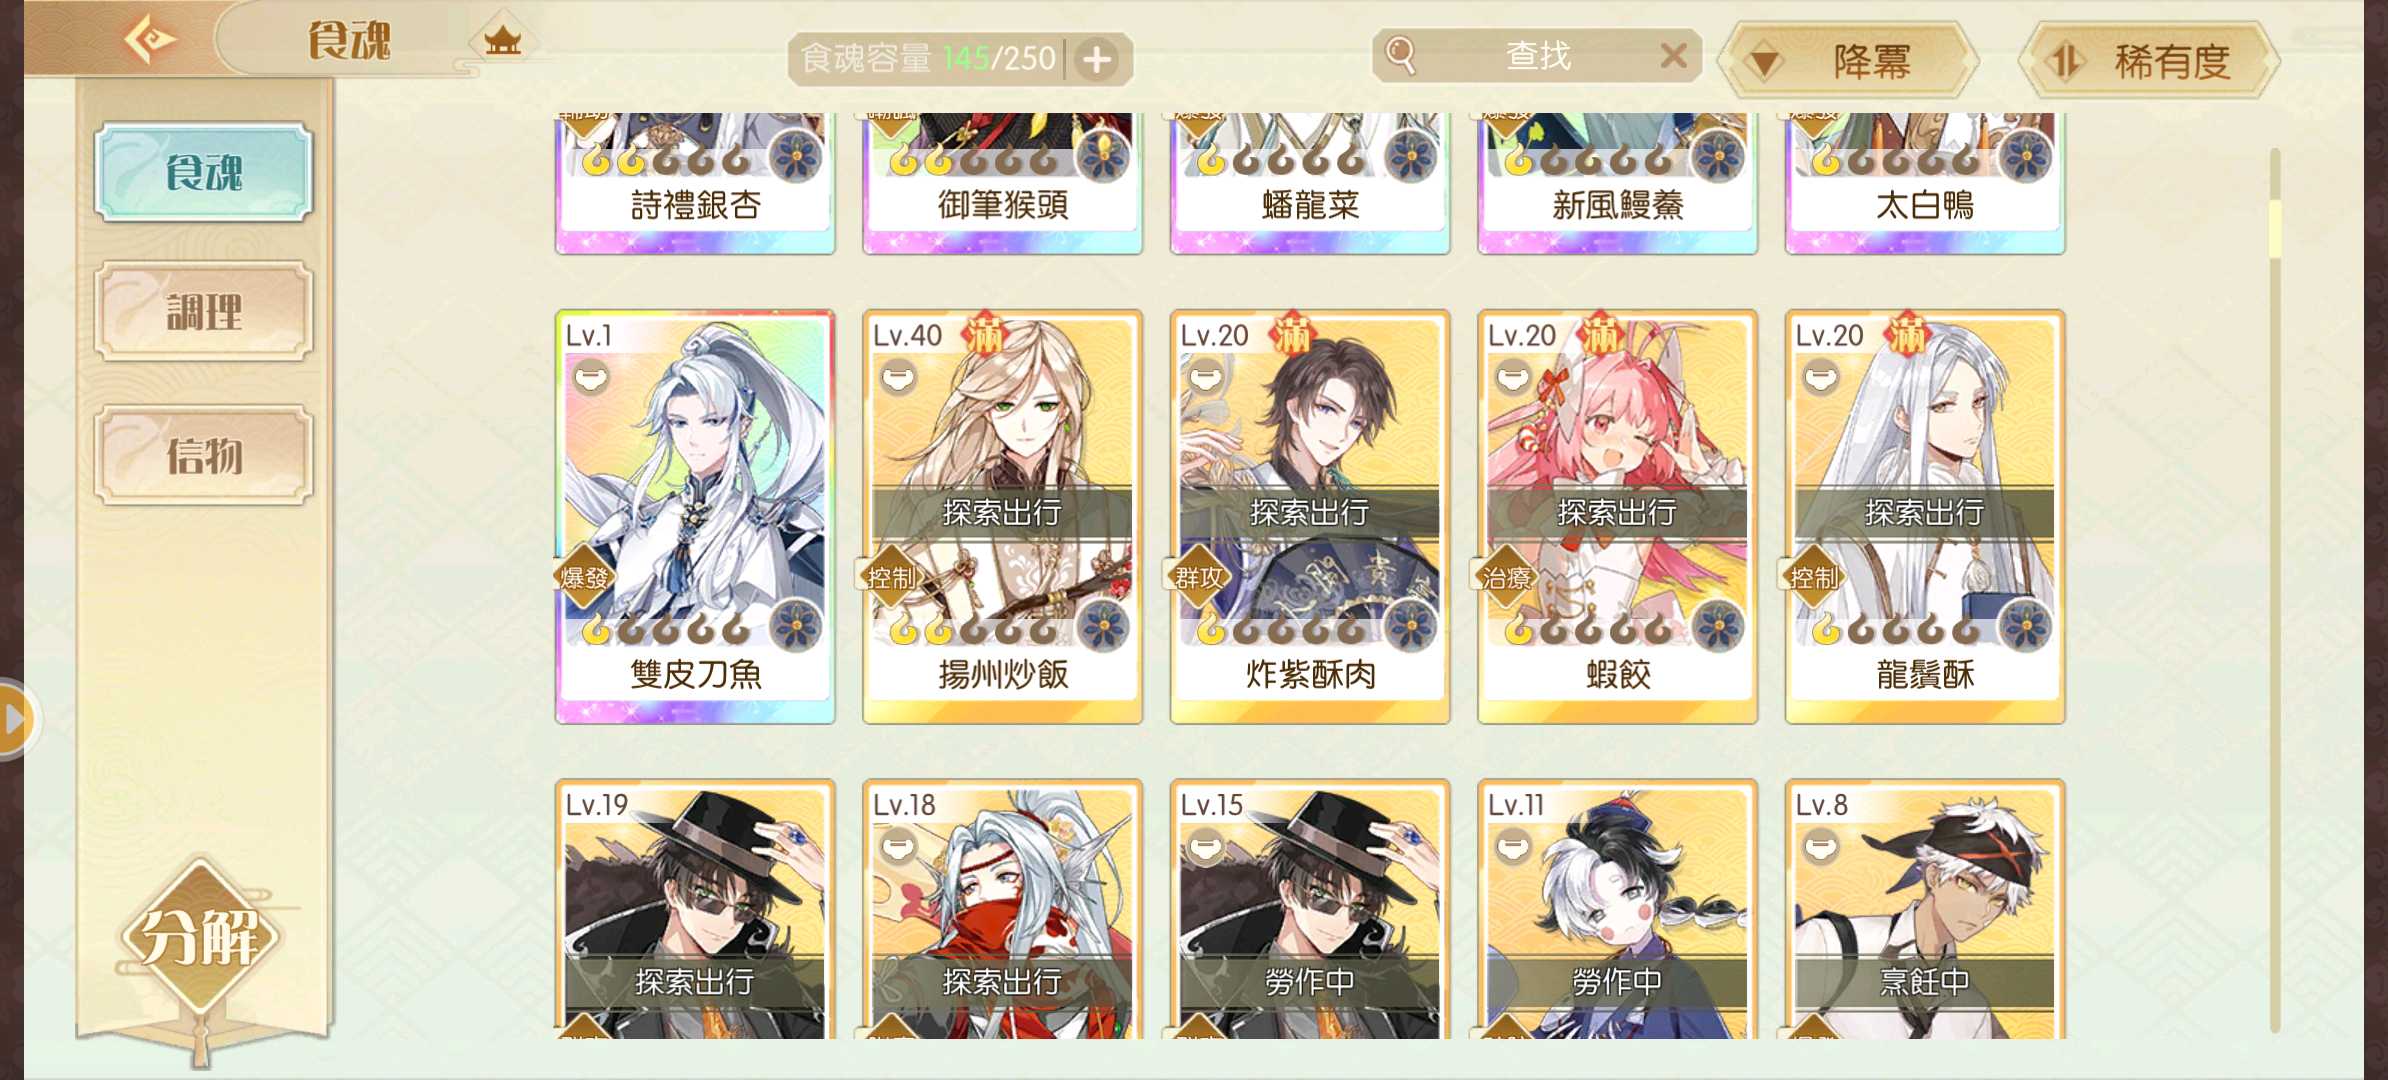Open the 稀有度 sort dropdown

[2149, 61]
